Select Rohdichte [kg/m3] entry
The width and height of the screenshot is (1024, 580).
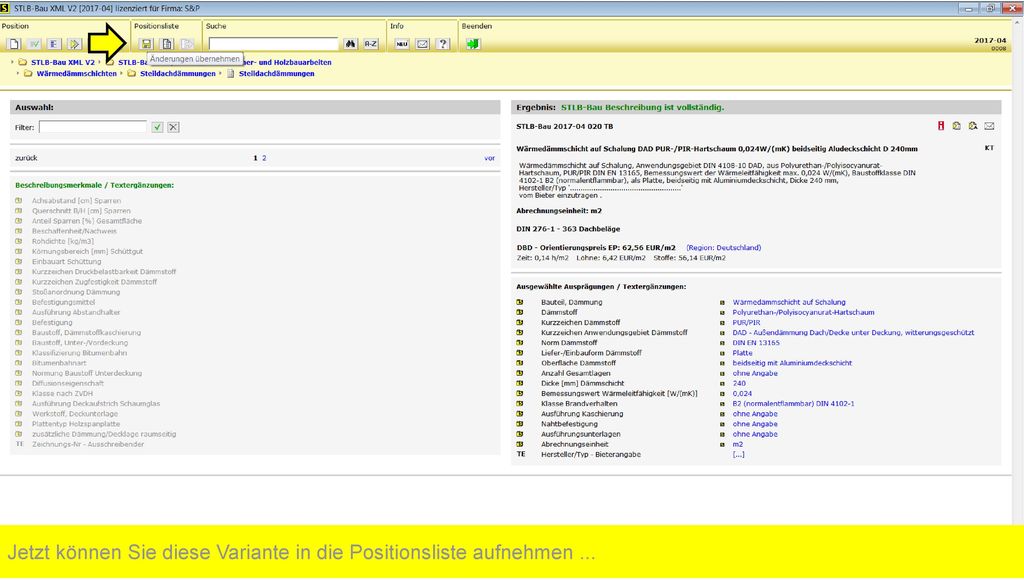(63, 242)
